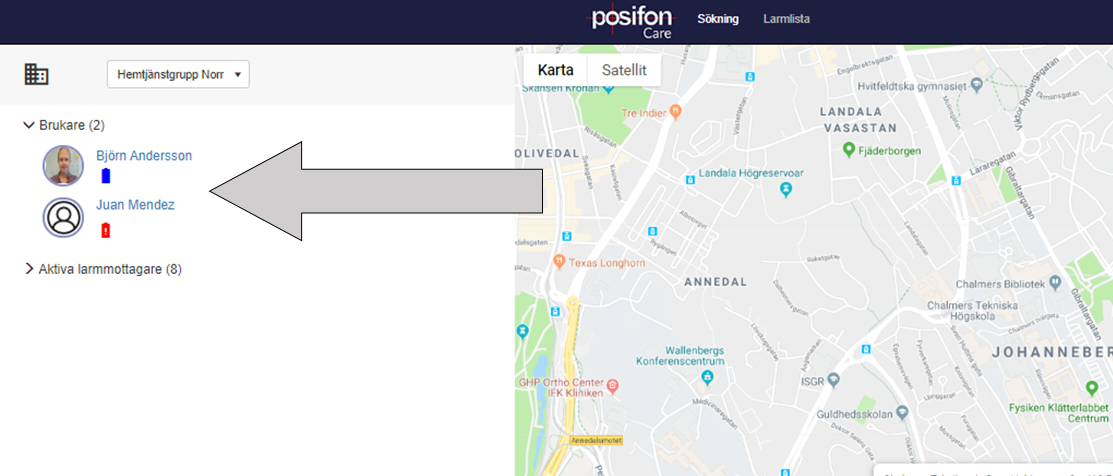Click Juan Mendez's red battery warning icon
This screenshot has width=1113, height=476.
(x=106, y=230)
